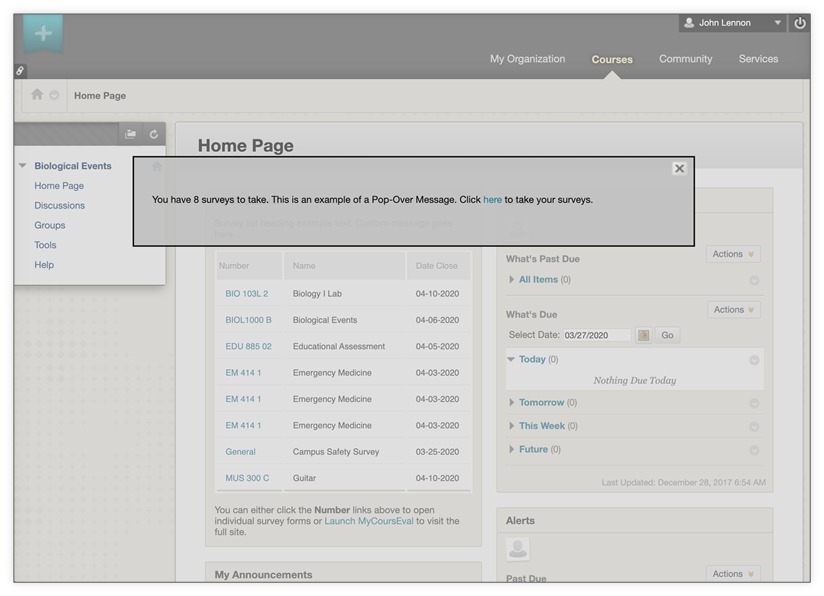Click the home icon in breadcrumb

(37, 95)
